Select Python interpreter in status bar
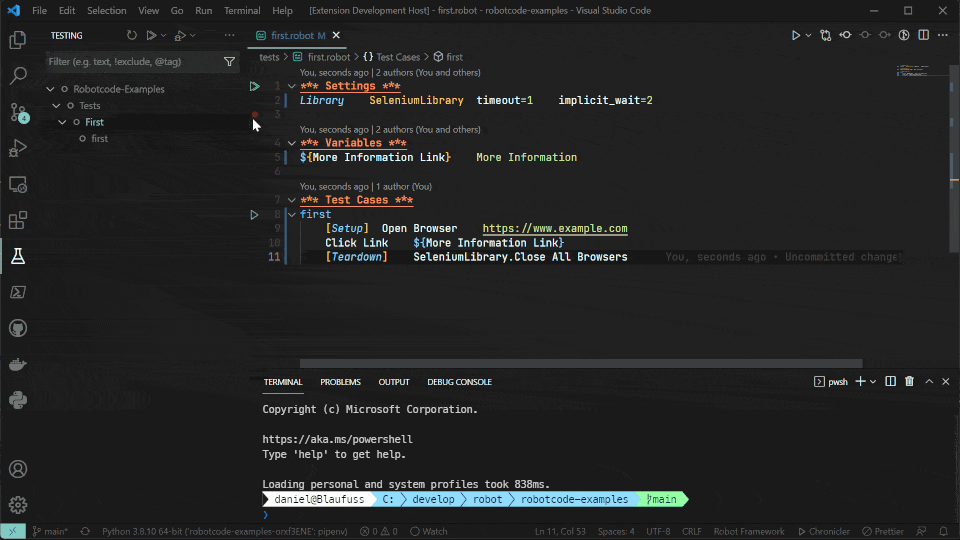Screen dimensions: 960x540 click(225, 531)
